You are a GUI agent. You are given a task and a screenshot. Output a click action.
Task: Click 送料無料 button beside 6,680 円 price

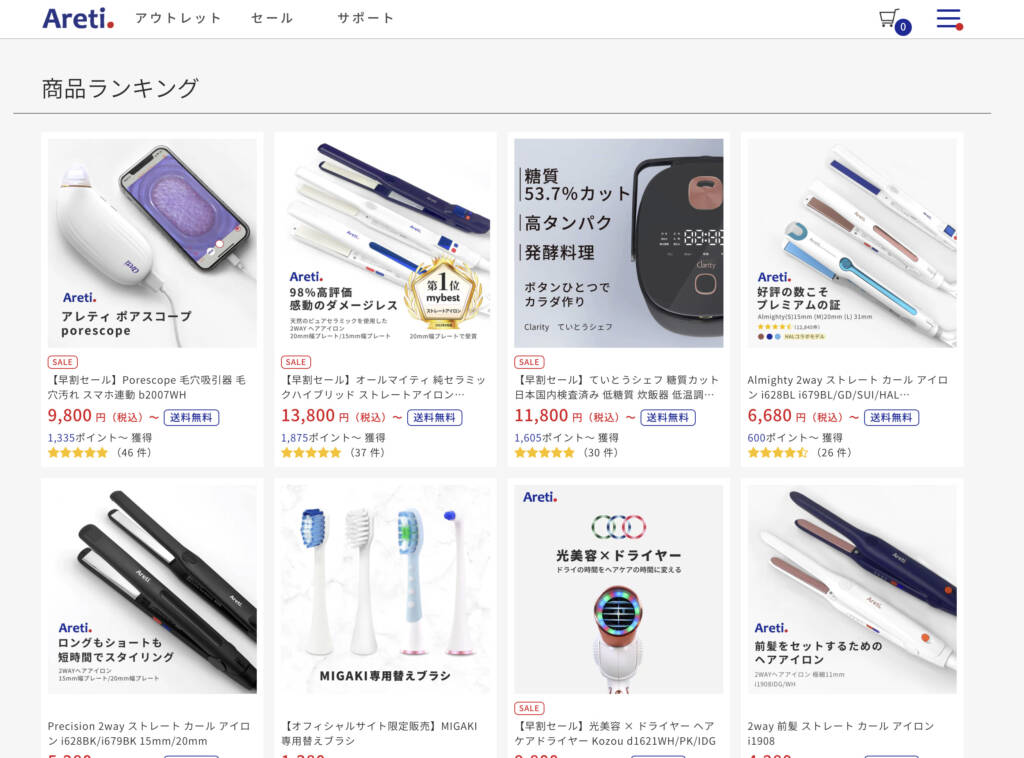point(891,417)
